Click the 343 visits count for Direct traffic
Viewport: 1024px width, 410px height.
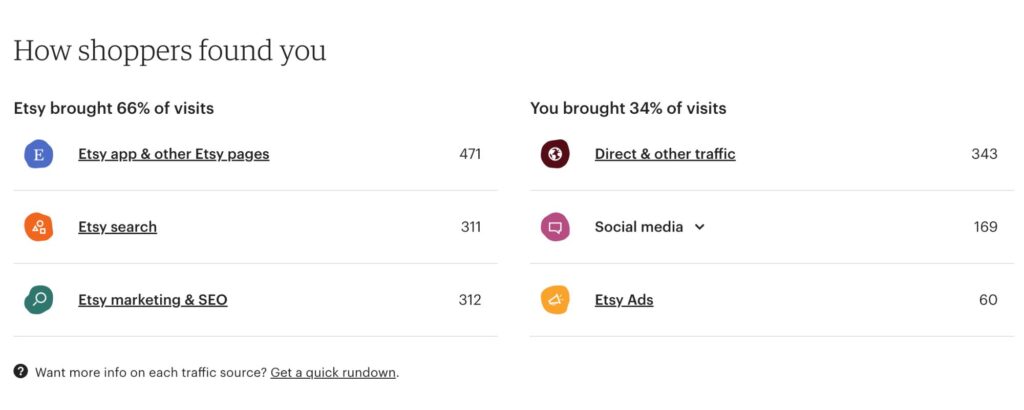click(984, 154)
